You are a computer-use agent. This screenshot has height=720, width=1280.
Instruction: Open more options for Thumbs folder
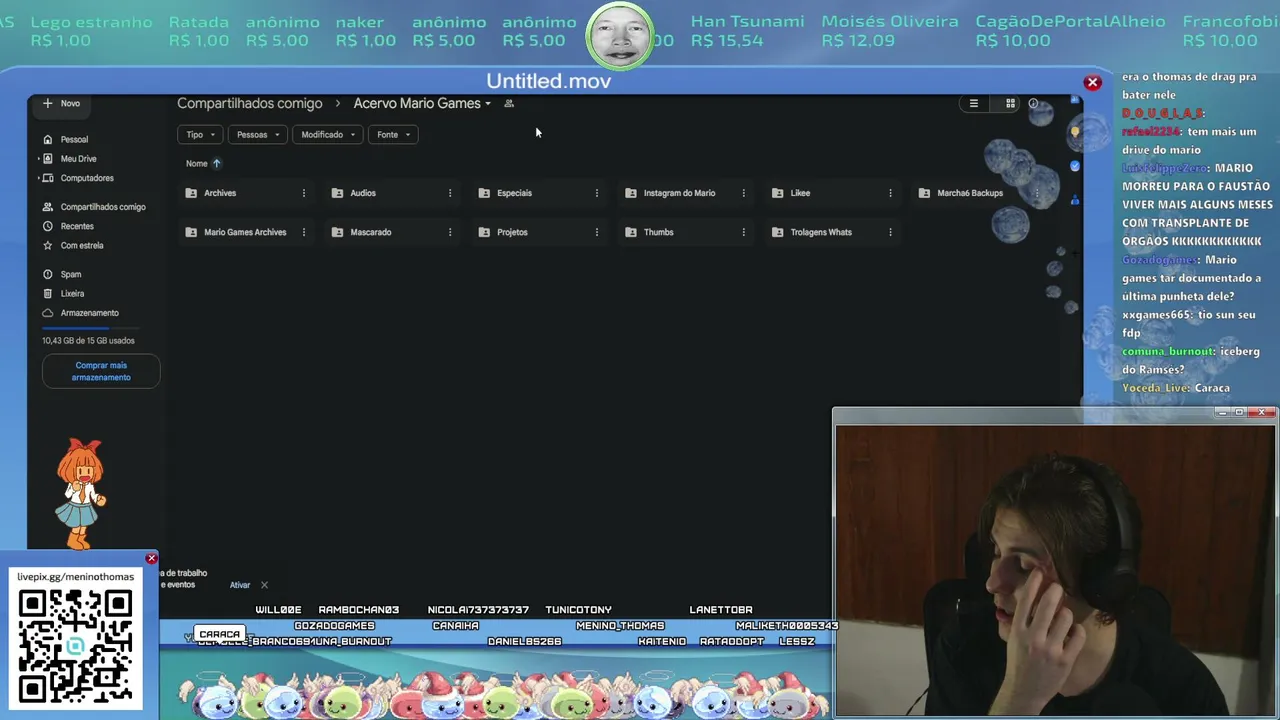743,232
